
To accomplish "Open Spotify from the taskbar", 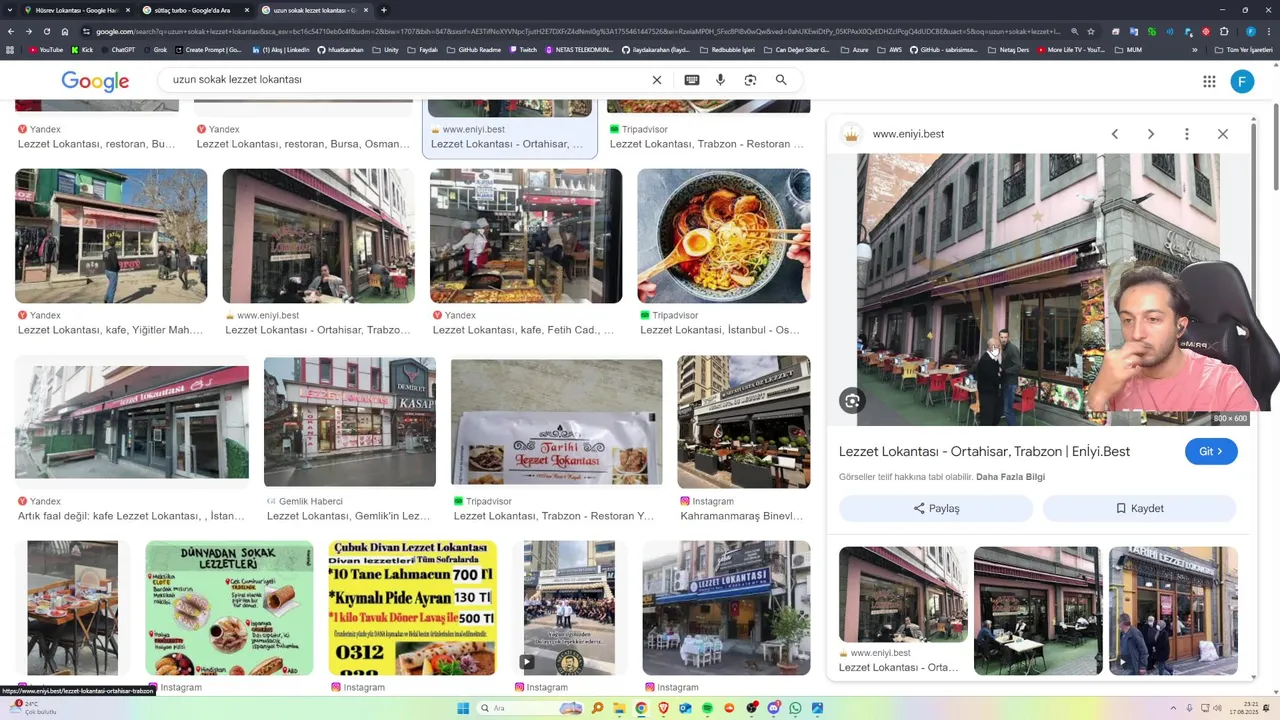I will [x=707, y=708].
